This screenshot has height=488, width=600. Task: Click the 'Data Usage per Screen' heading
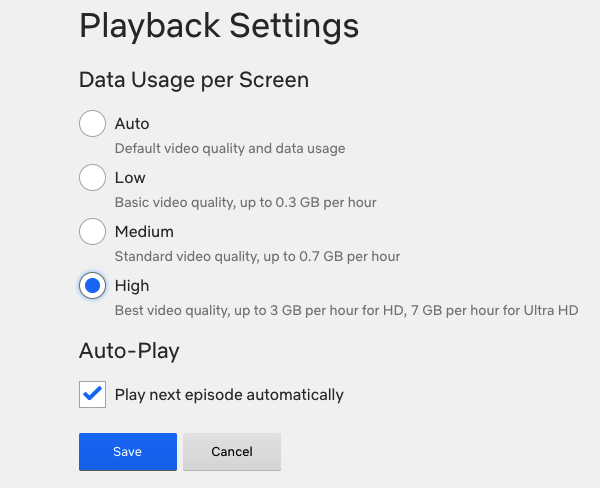pyautogui.click(x=193, y=79)
